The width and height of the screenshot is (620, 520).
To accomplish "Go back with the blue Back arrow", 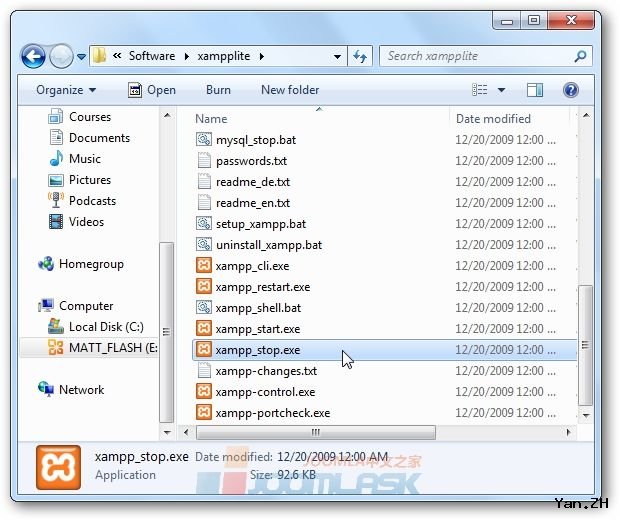I will point(33,56).
